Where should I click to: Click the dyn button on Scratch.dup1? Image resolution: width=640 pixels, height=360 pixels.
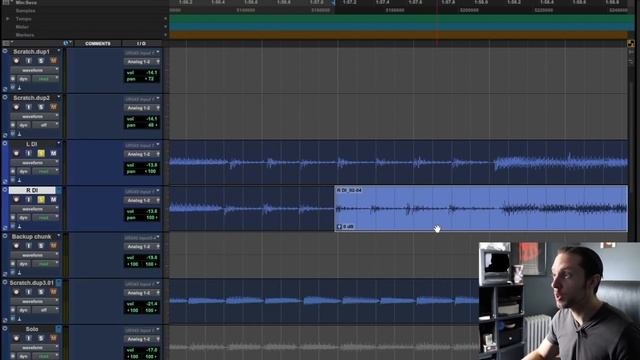tap(24, 79)
